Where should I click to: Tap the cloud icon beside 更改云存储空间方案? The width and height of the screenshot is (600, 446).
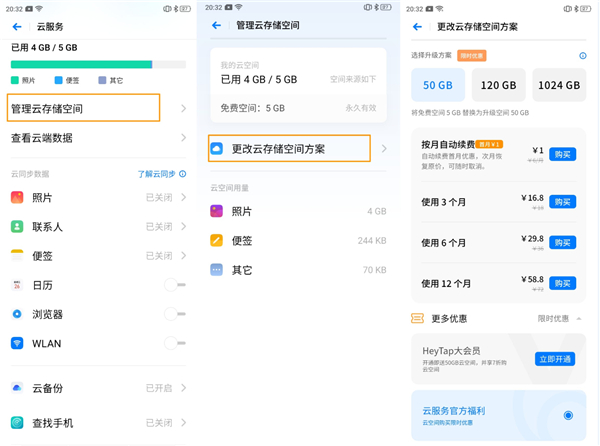(217, 148)
